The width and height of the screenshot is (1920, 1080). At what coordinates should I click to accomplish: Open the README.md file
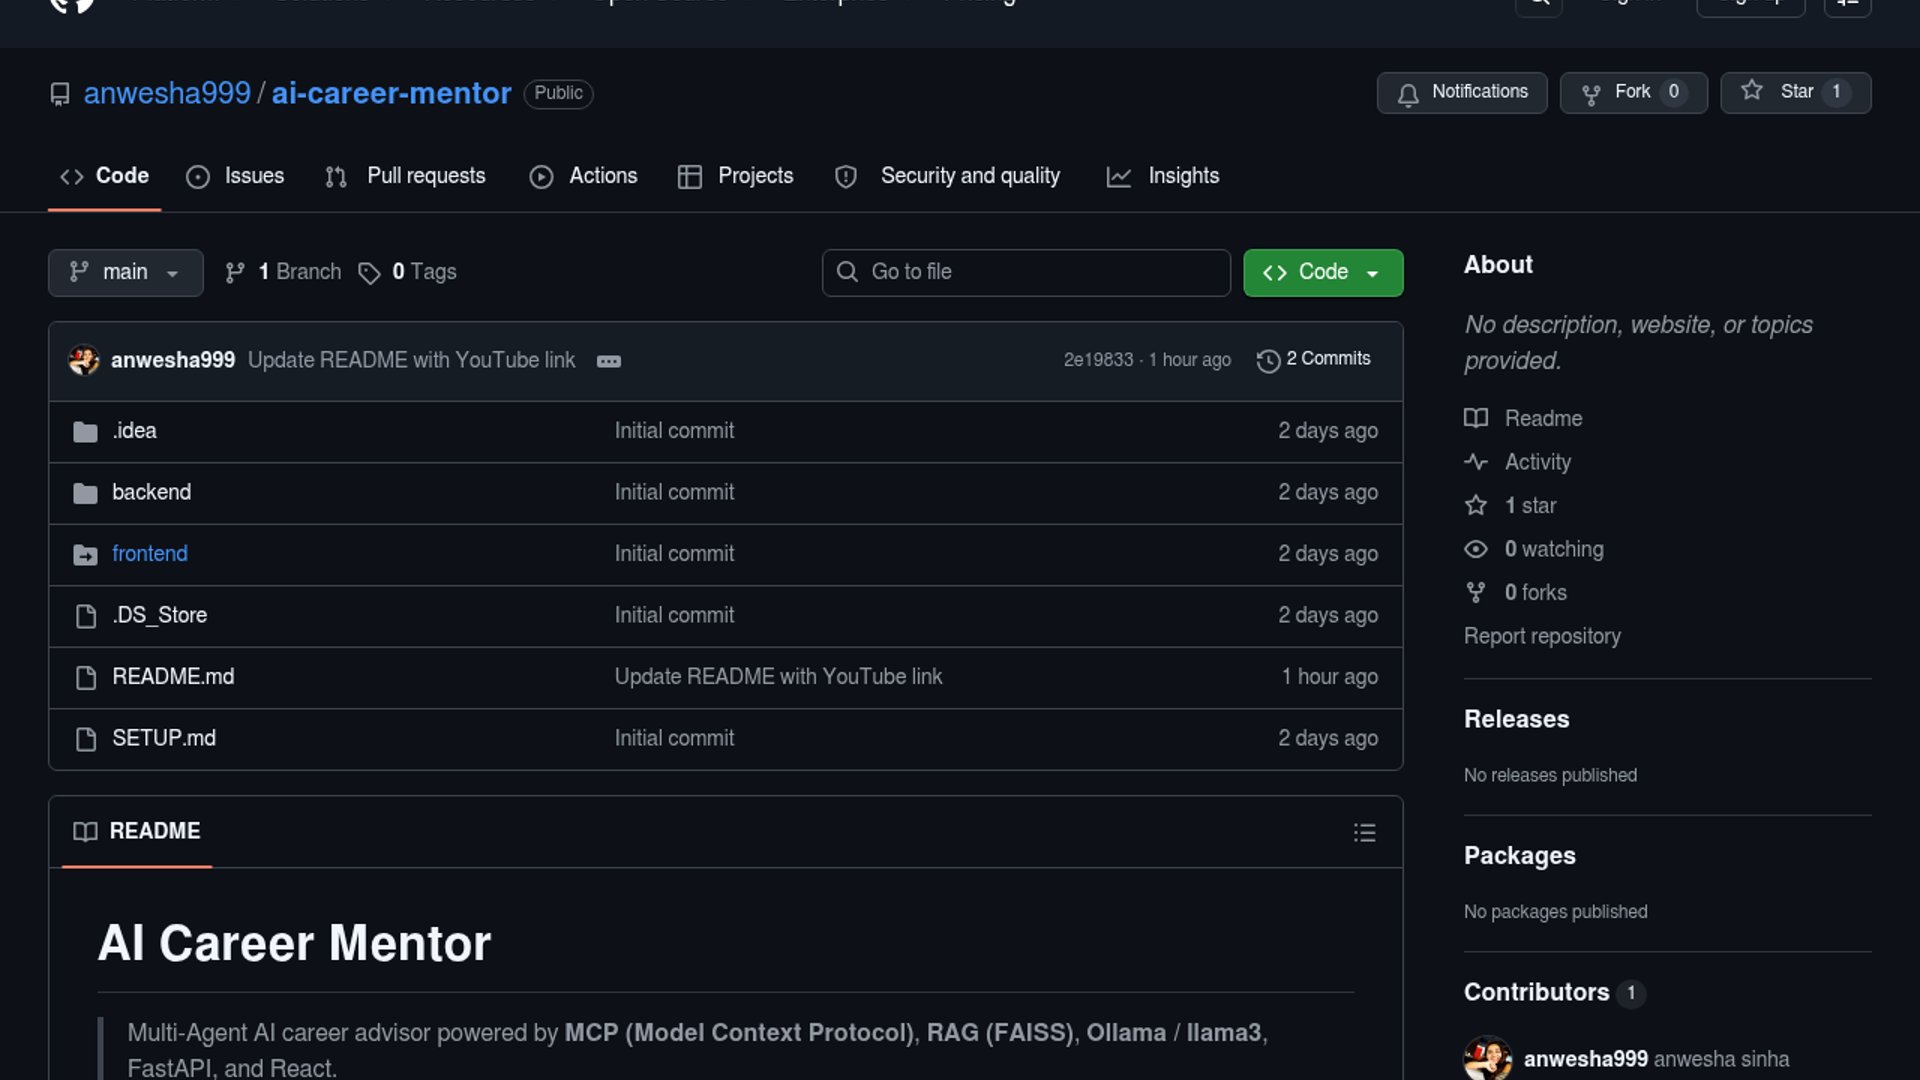173,677
